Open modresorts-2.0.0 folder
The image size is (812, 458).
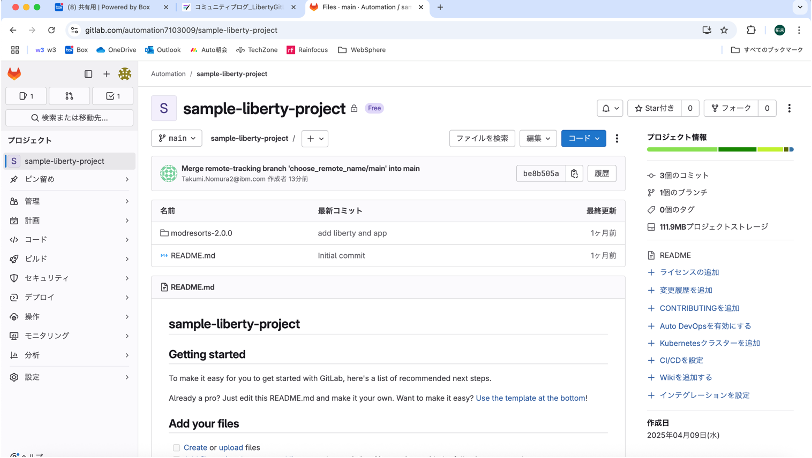(201, 233)
